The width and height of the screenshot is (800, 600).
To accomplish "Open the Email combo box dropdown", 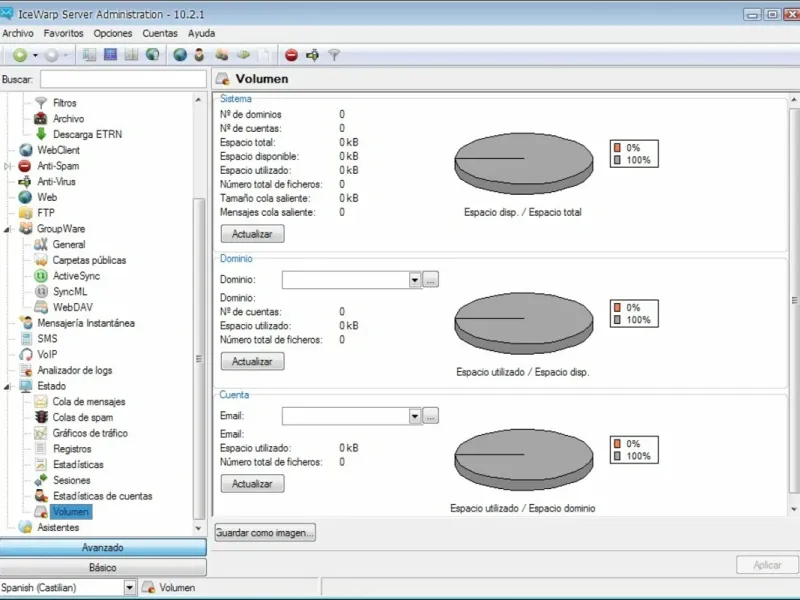I will point(414,416).
